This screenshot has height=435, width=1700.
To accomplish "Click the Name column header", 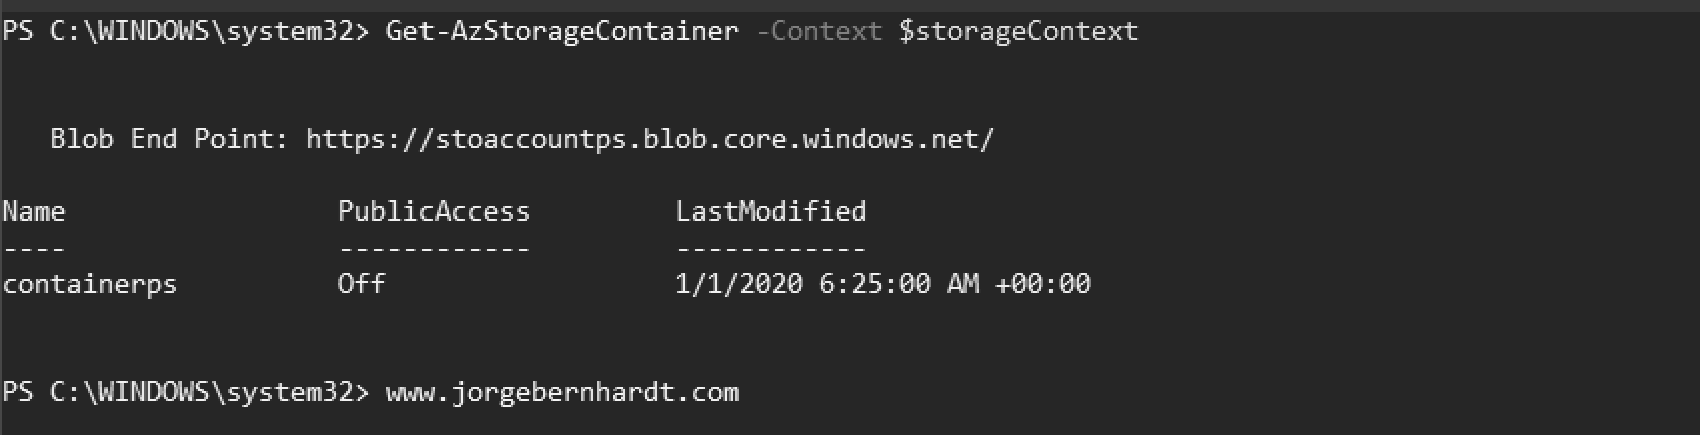I will coord(34,211).
